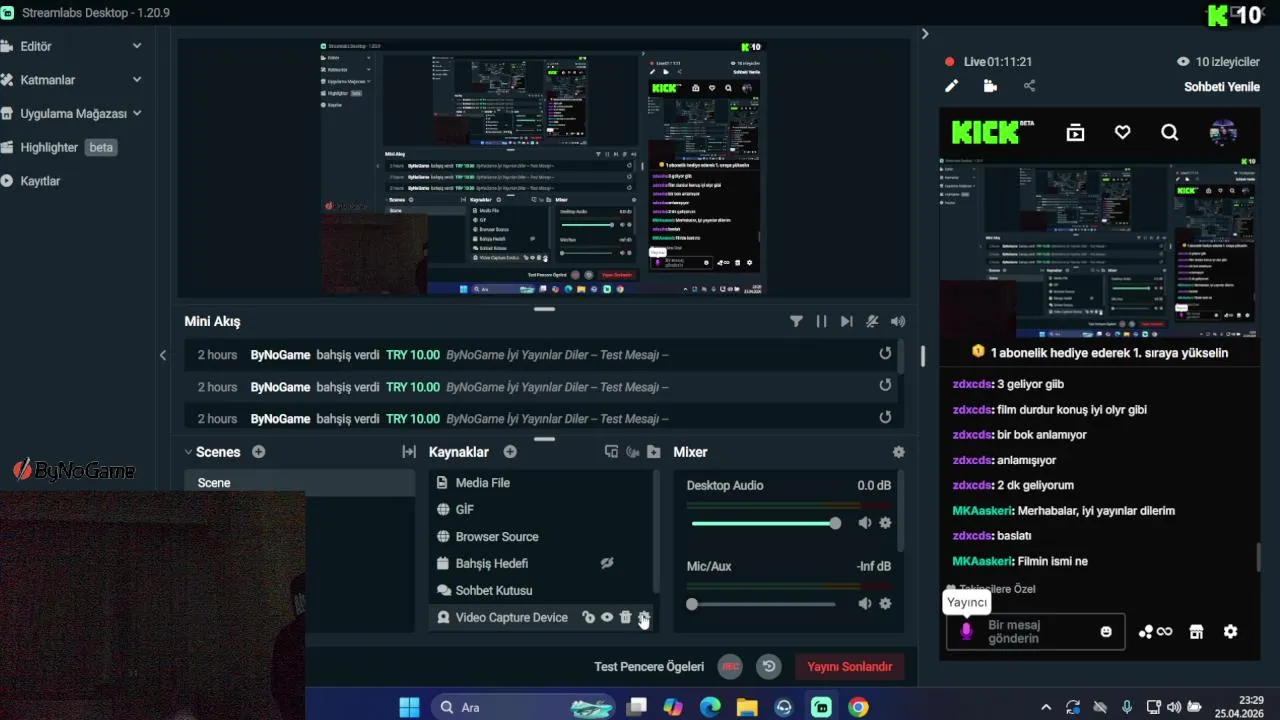This screenshot has width=1280, height=720.
Task: Add a new scene with plus icon
Action: point(259,452)
